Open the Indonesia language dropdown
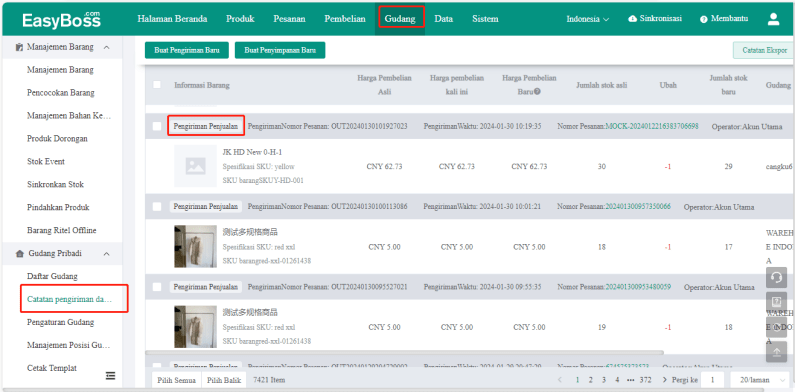This screenshot has width=796, height=392. [588, 19]
